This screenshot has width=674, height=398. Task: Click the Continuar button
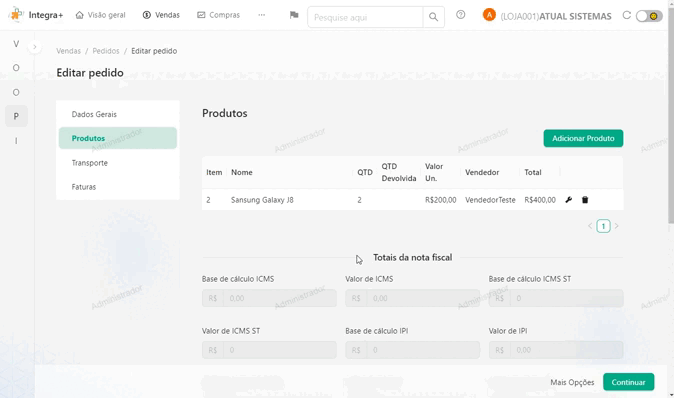pos(628,382)
